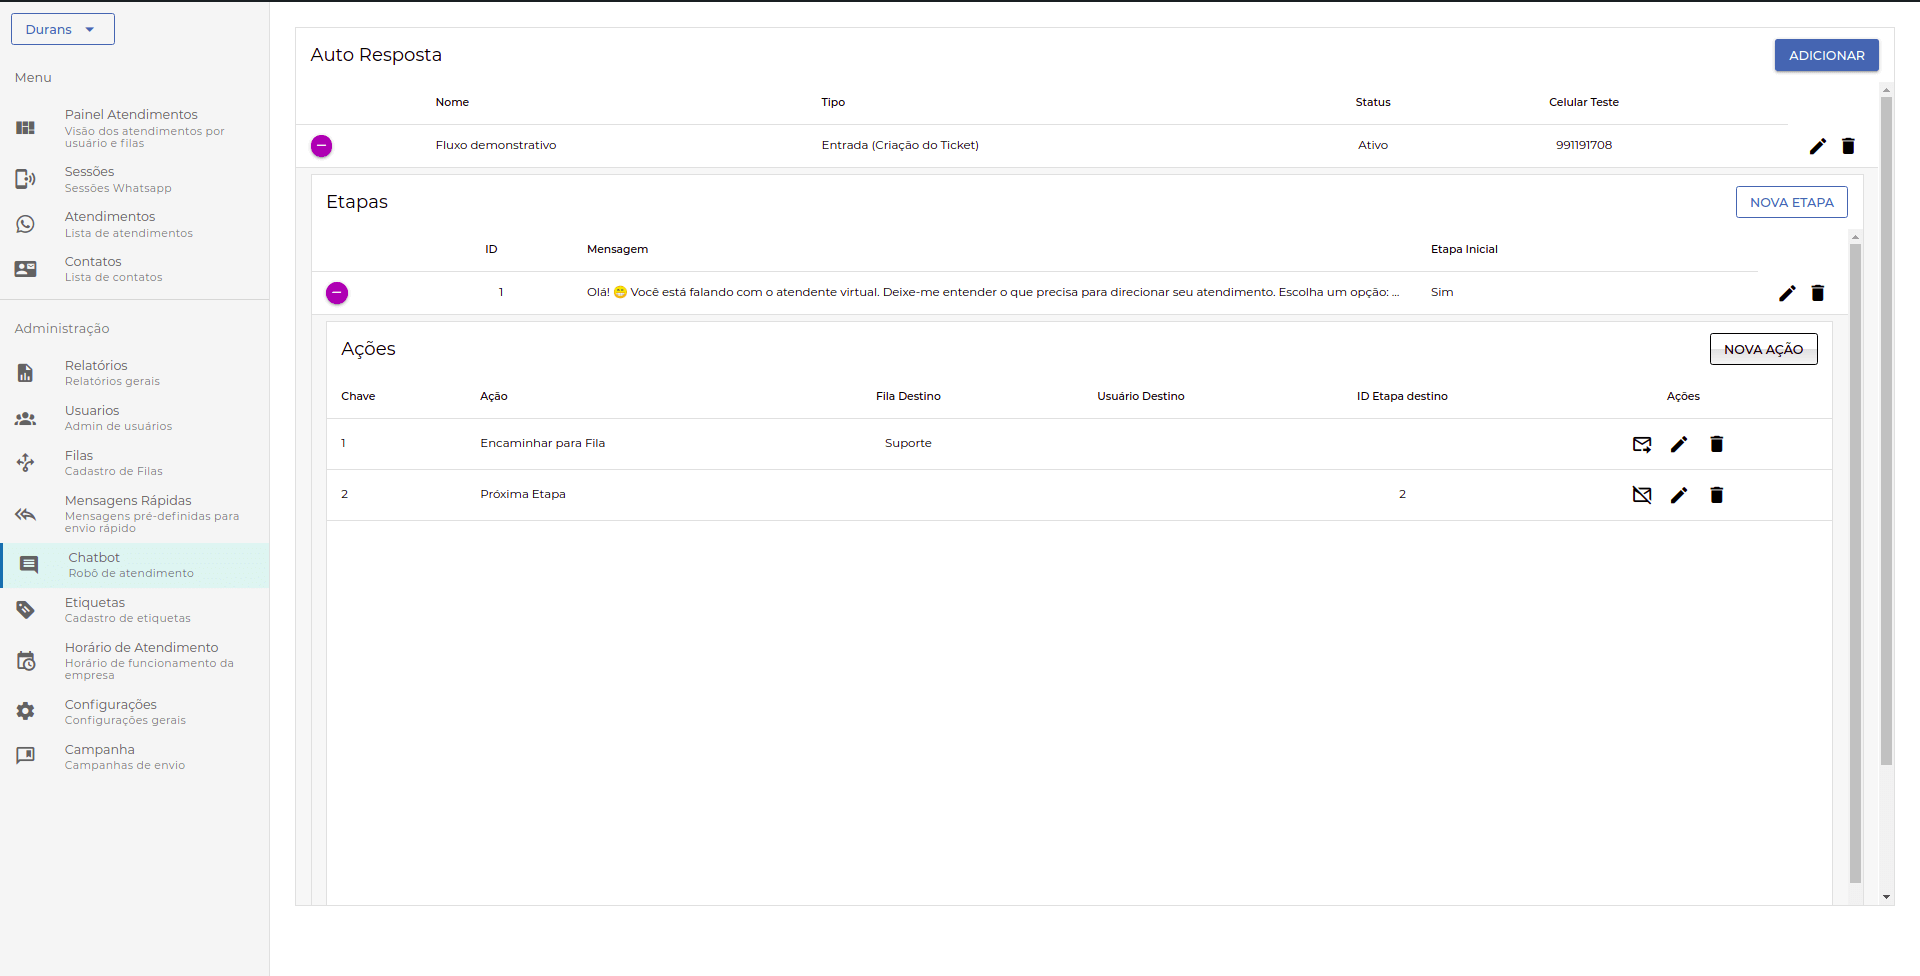Collapse etapa 1 actions list
The height and width of the screenshot is (976, 1920).
tap(337, 293)
